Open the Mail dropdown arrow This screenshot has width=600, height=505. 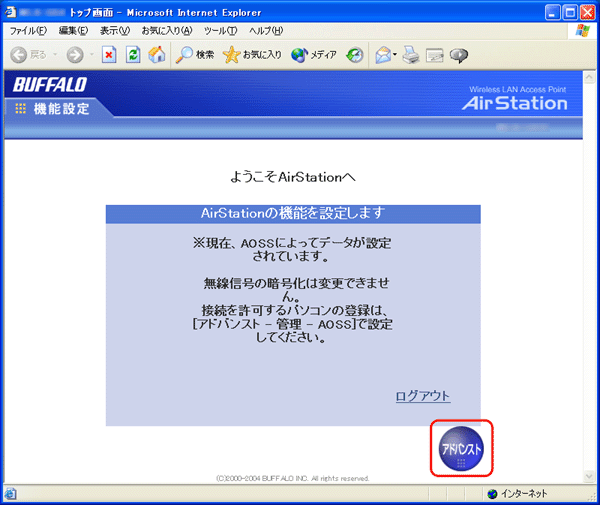(395, 55)
